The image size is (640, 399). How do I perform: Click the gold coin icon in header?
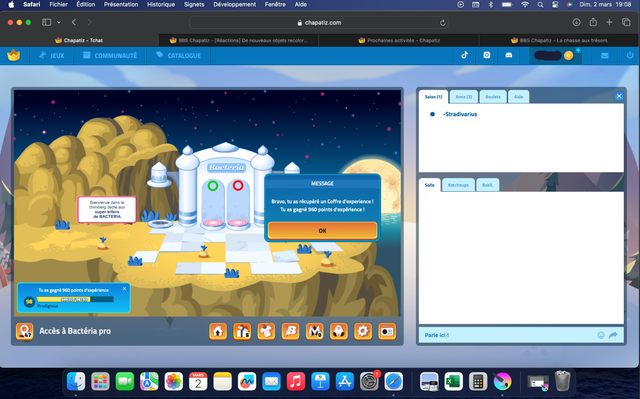tap(568, 55)
